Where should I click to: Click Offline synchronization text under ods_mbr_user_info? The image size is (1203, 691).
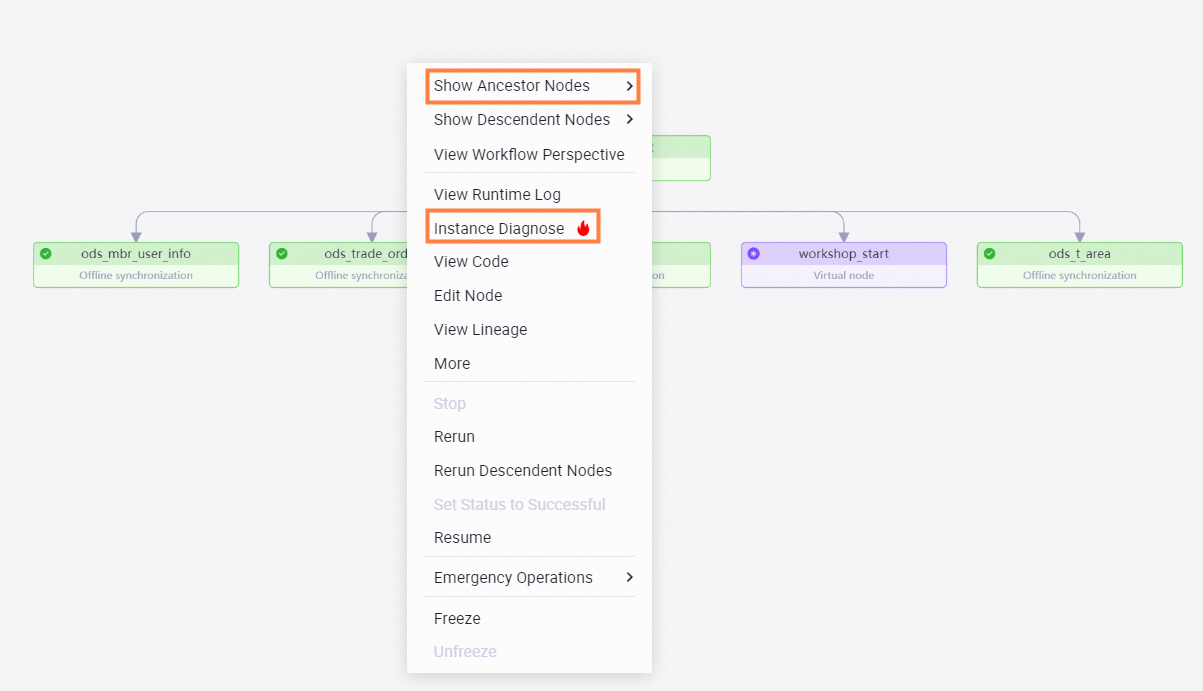click(x=136, y=276)
